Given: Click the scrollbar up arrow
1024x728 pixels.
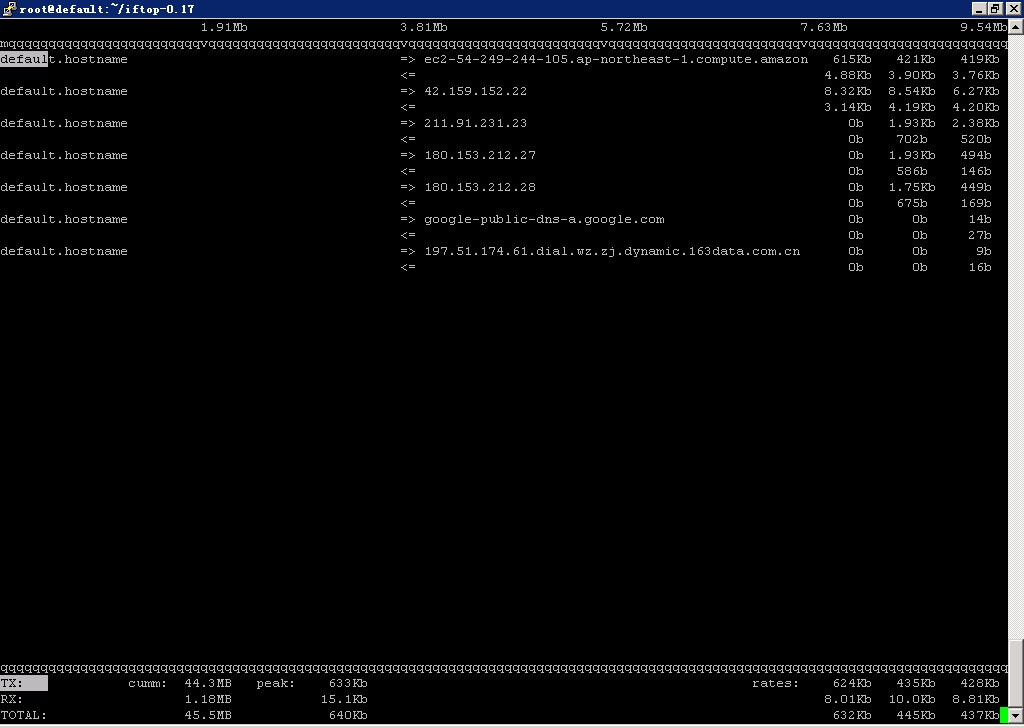Looking at the screenshot, I should pyautogui.click(x=1015, y=26).
